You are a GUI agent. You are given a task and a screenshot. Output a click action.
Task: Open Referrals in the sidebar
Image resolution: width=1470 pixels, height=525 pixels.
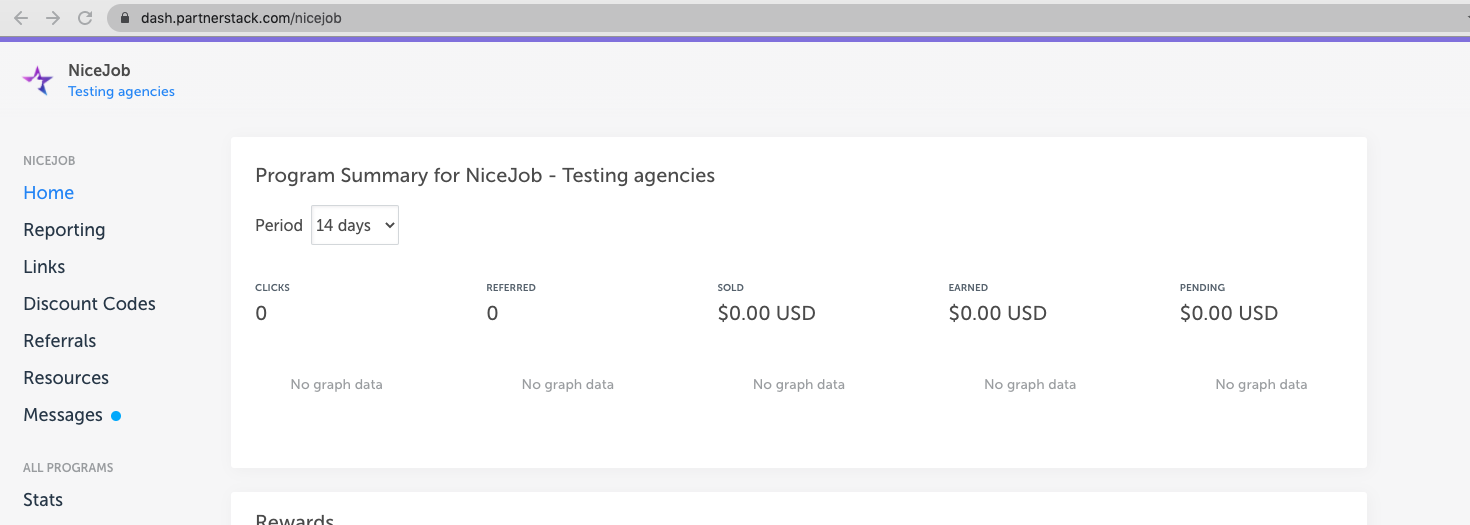coord(60,341)
